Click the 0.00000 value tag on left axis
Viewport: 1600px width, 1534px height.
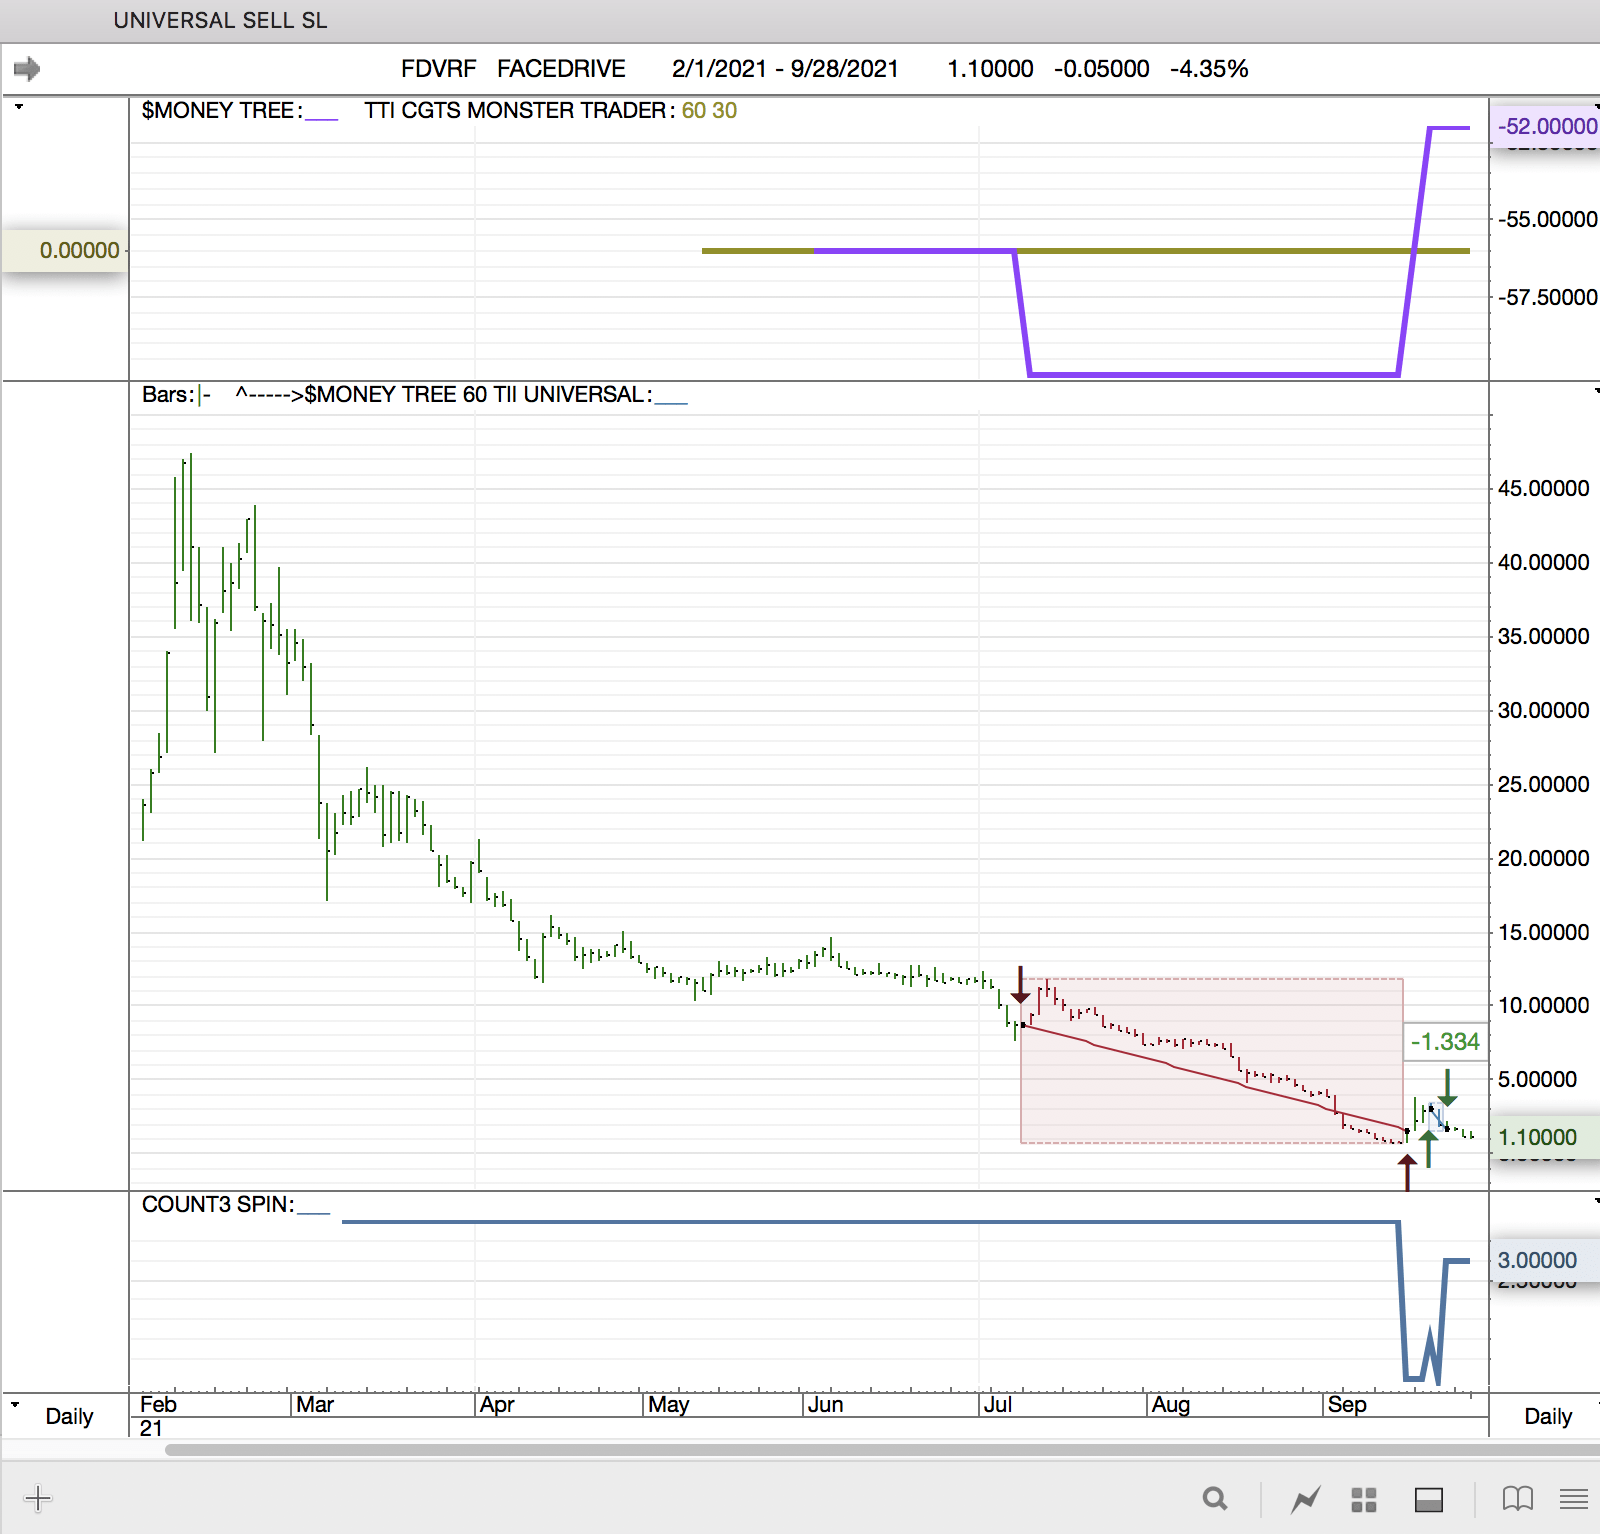(x=66, y=250)
